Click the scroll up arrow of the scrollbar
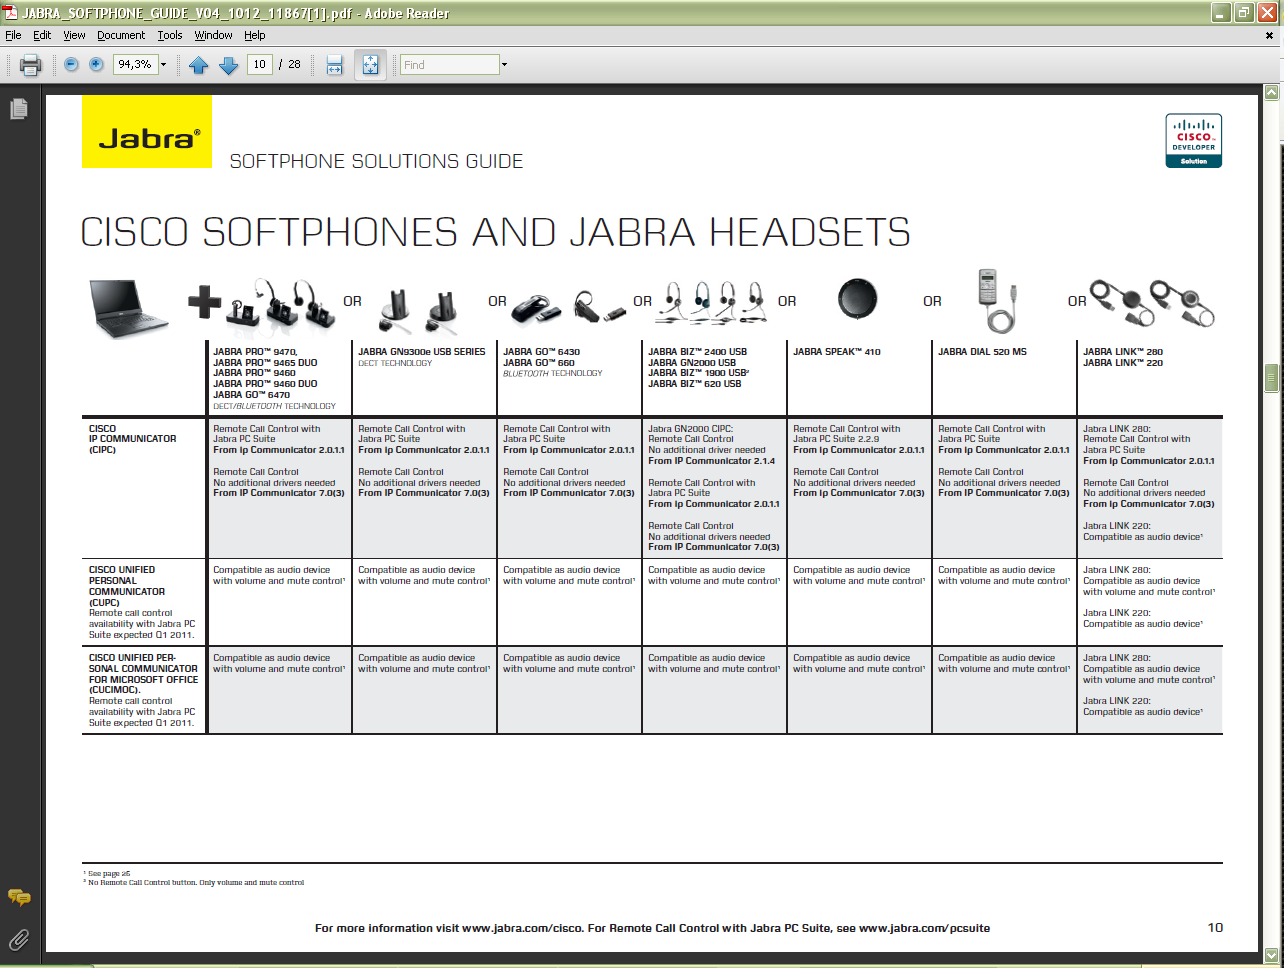Image resolution: width=1284 pixels, height=968 pixels. pos(1272,92)
